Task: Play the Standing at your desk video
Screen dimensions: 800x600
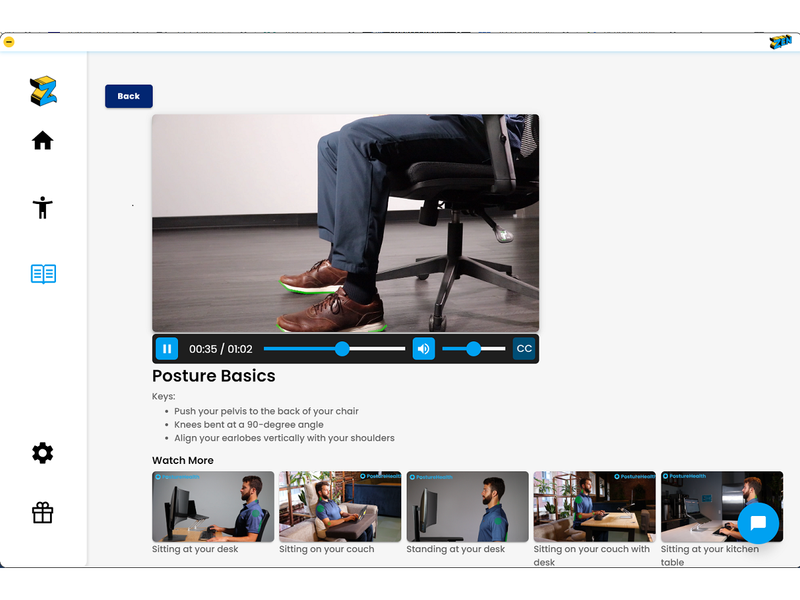Action: pos(467,507)
